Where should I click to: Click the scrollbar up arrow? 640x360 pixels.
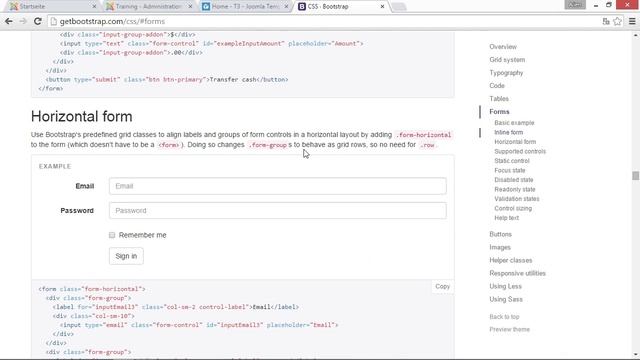[x=636, y=36]
